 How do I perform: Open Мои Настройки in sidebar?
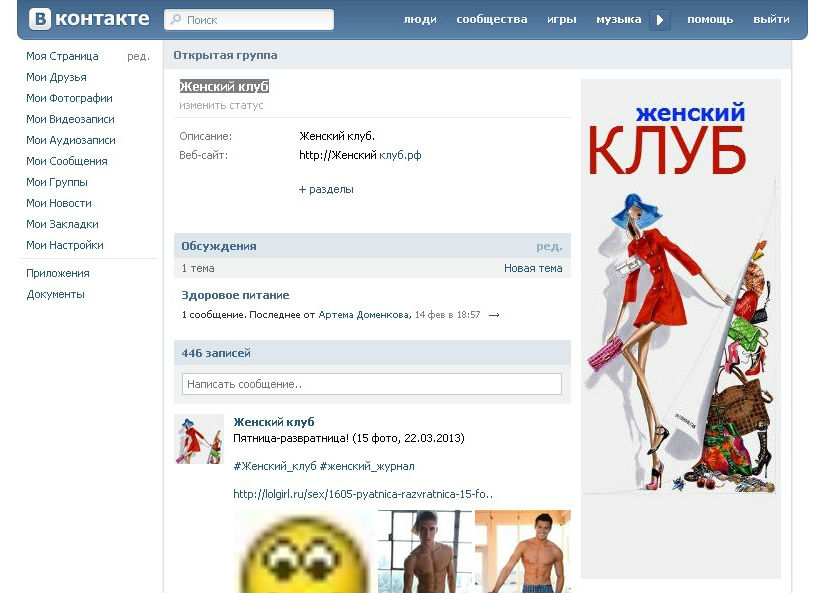(x=65, y=245)
